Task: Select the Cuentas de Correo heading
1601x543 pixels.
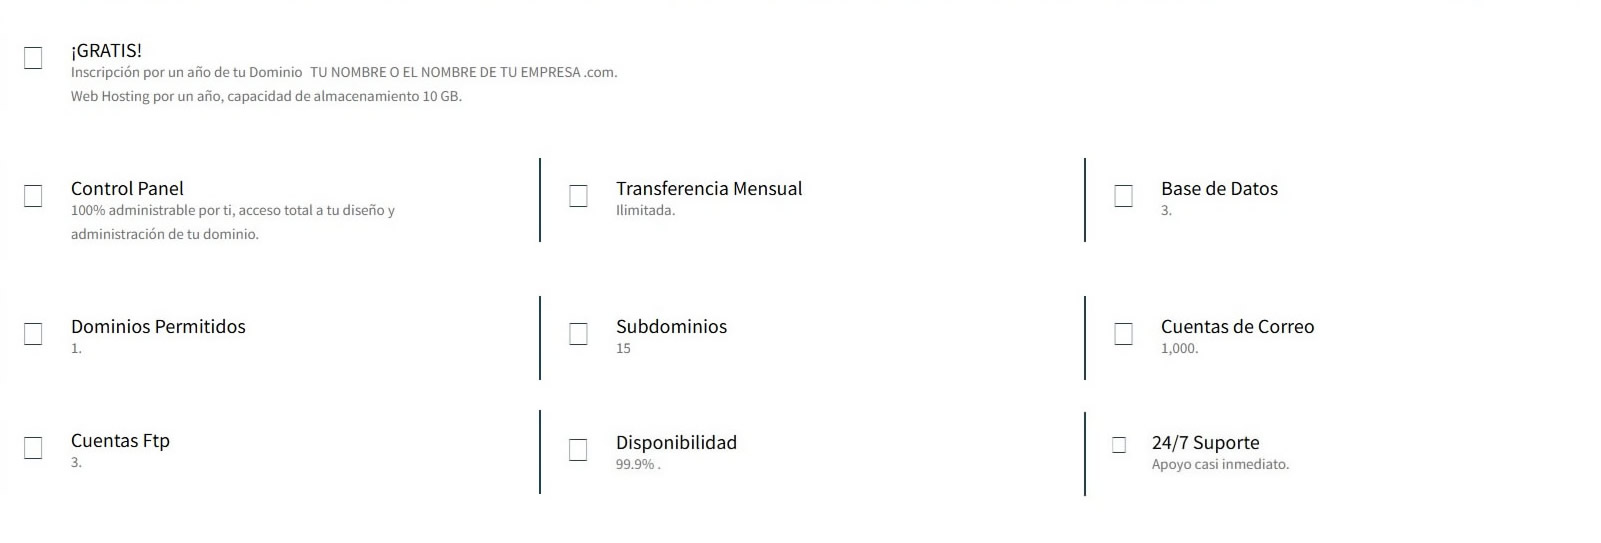Action: (1237, 327)
